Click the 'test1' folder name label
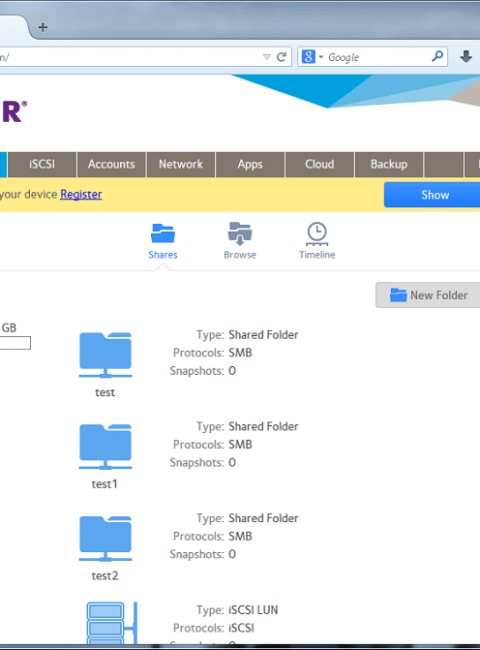The image size is (480, 650). pos(104,484)
